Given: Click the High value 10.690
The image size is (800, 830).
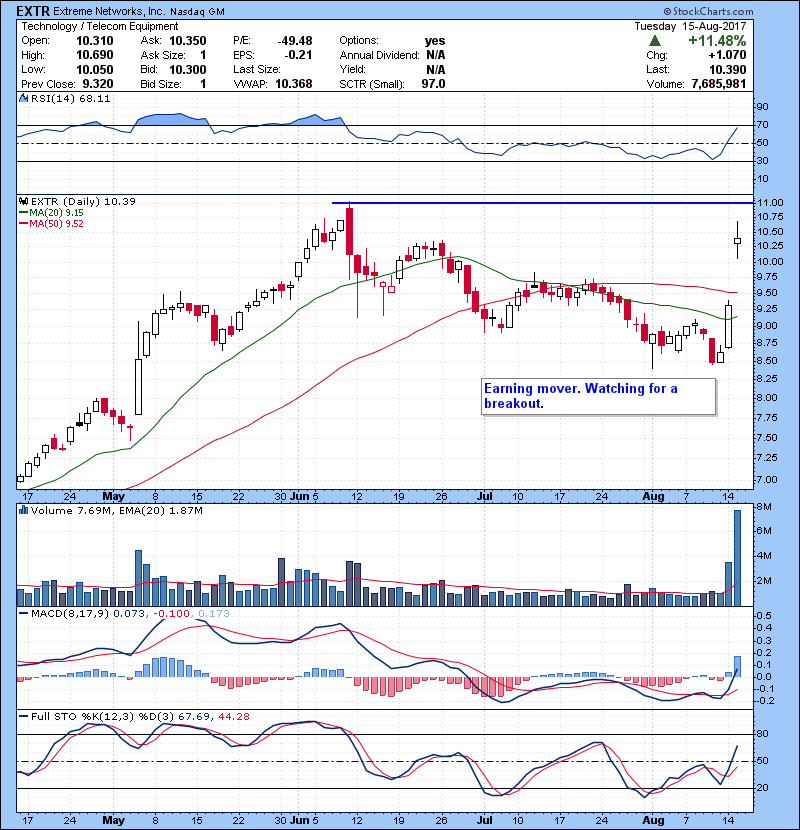Looking at the screenshot, I should (x=94, y=55).
